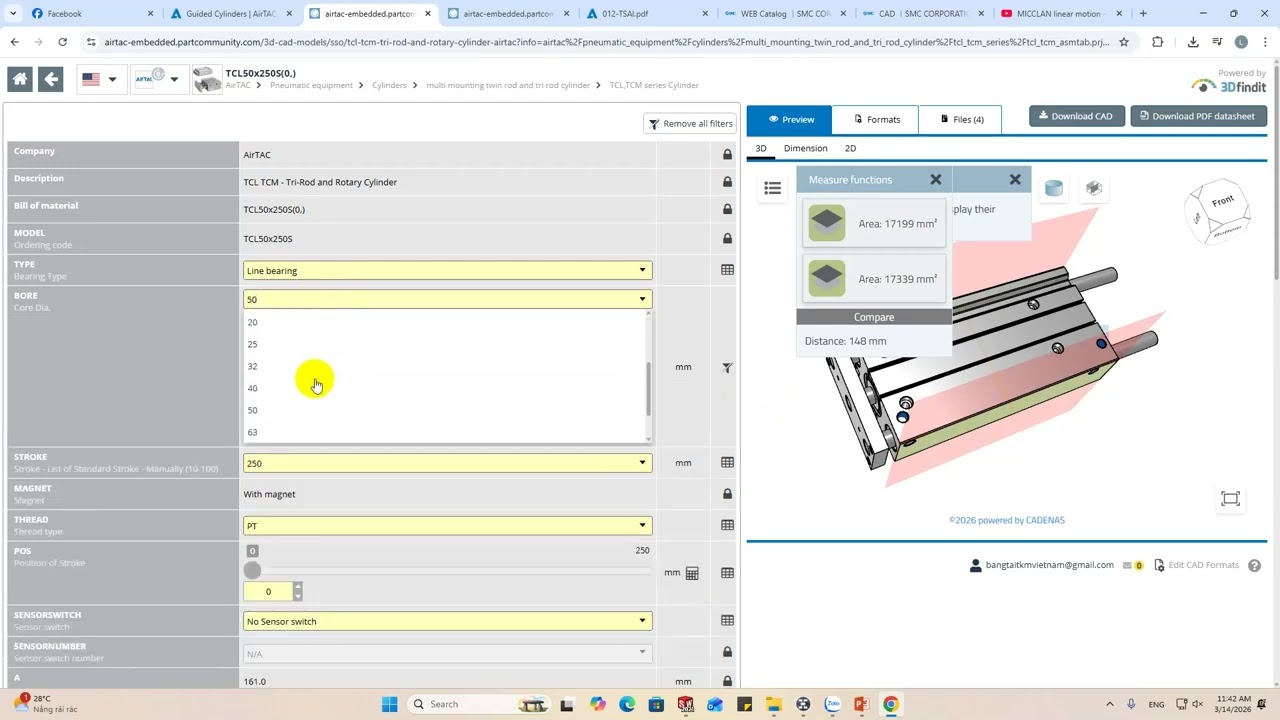Click the filter icon in BORE row
Screen dimensions: 1280x720
click(727, 367)
